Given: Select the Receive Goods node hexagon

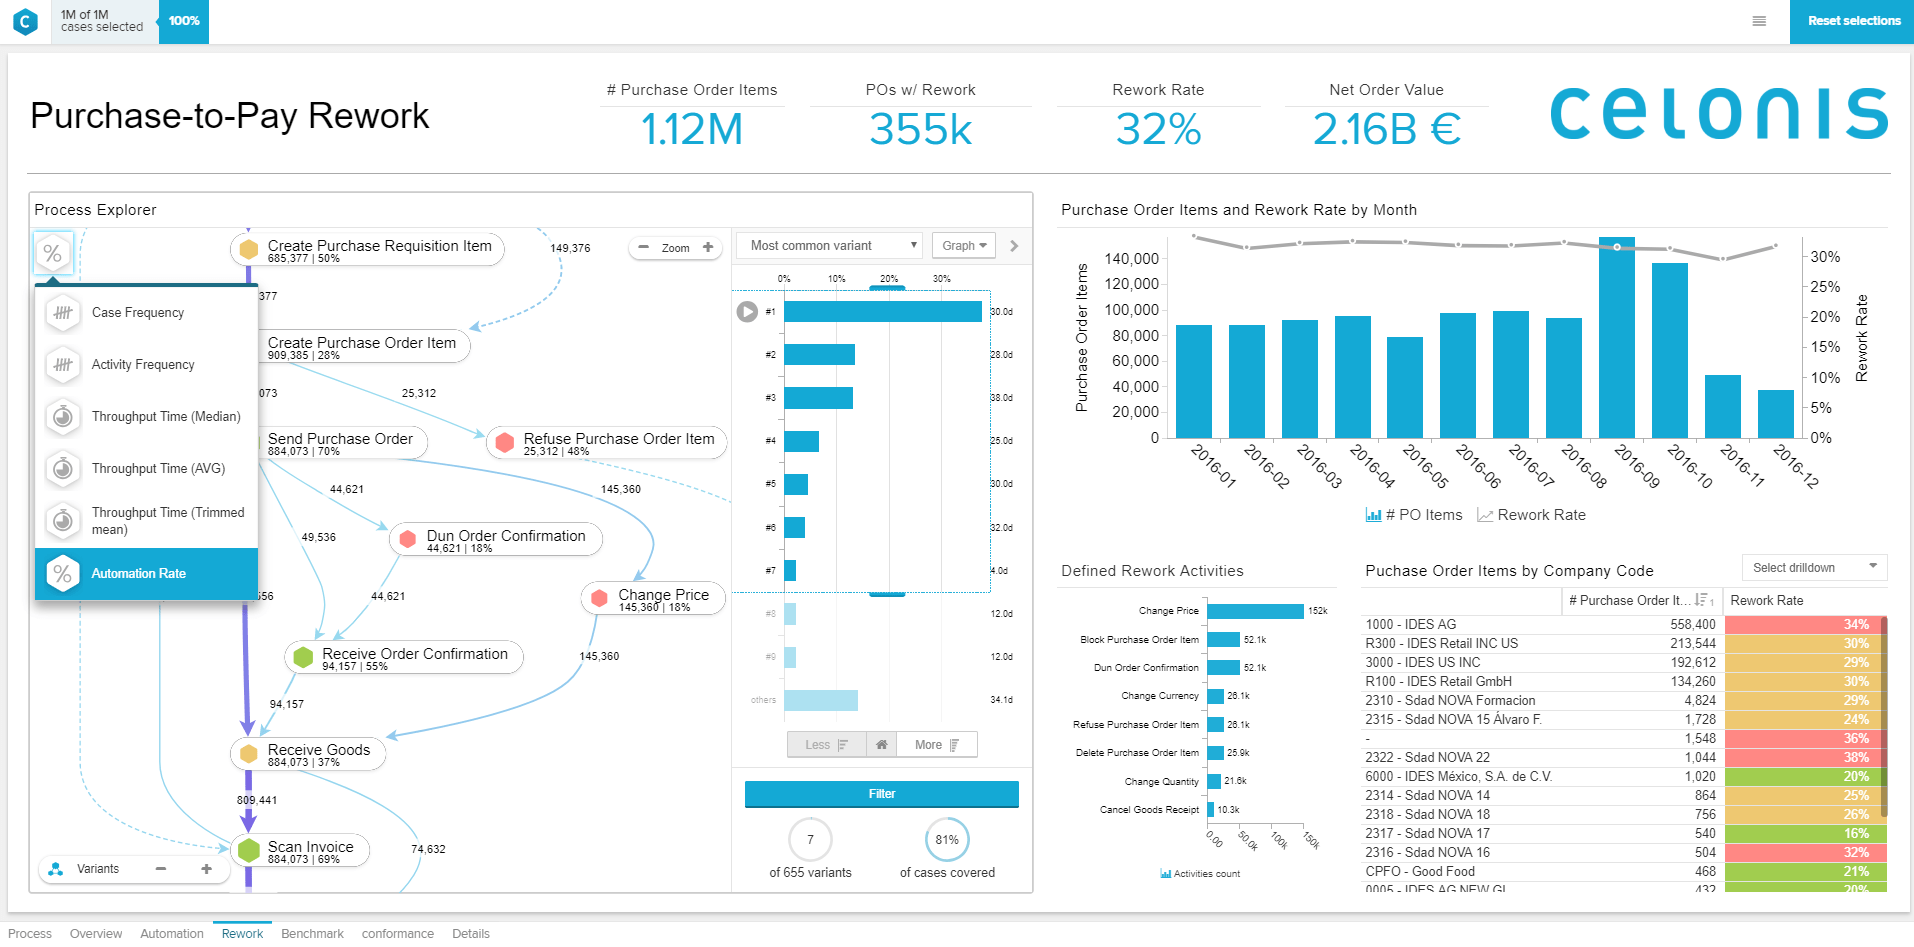Looking at the screenshot, I should pos(249,753).
